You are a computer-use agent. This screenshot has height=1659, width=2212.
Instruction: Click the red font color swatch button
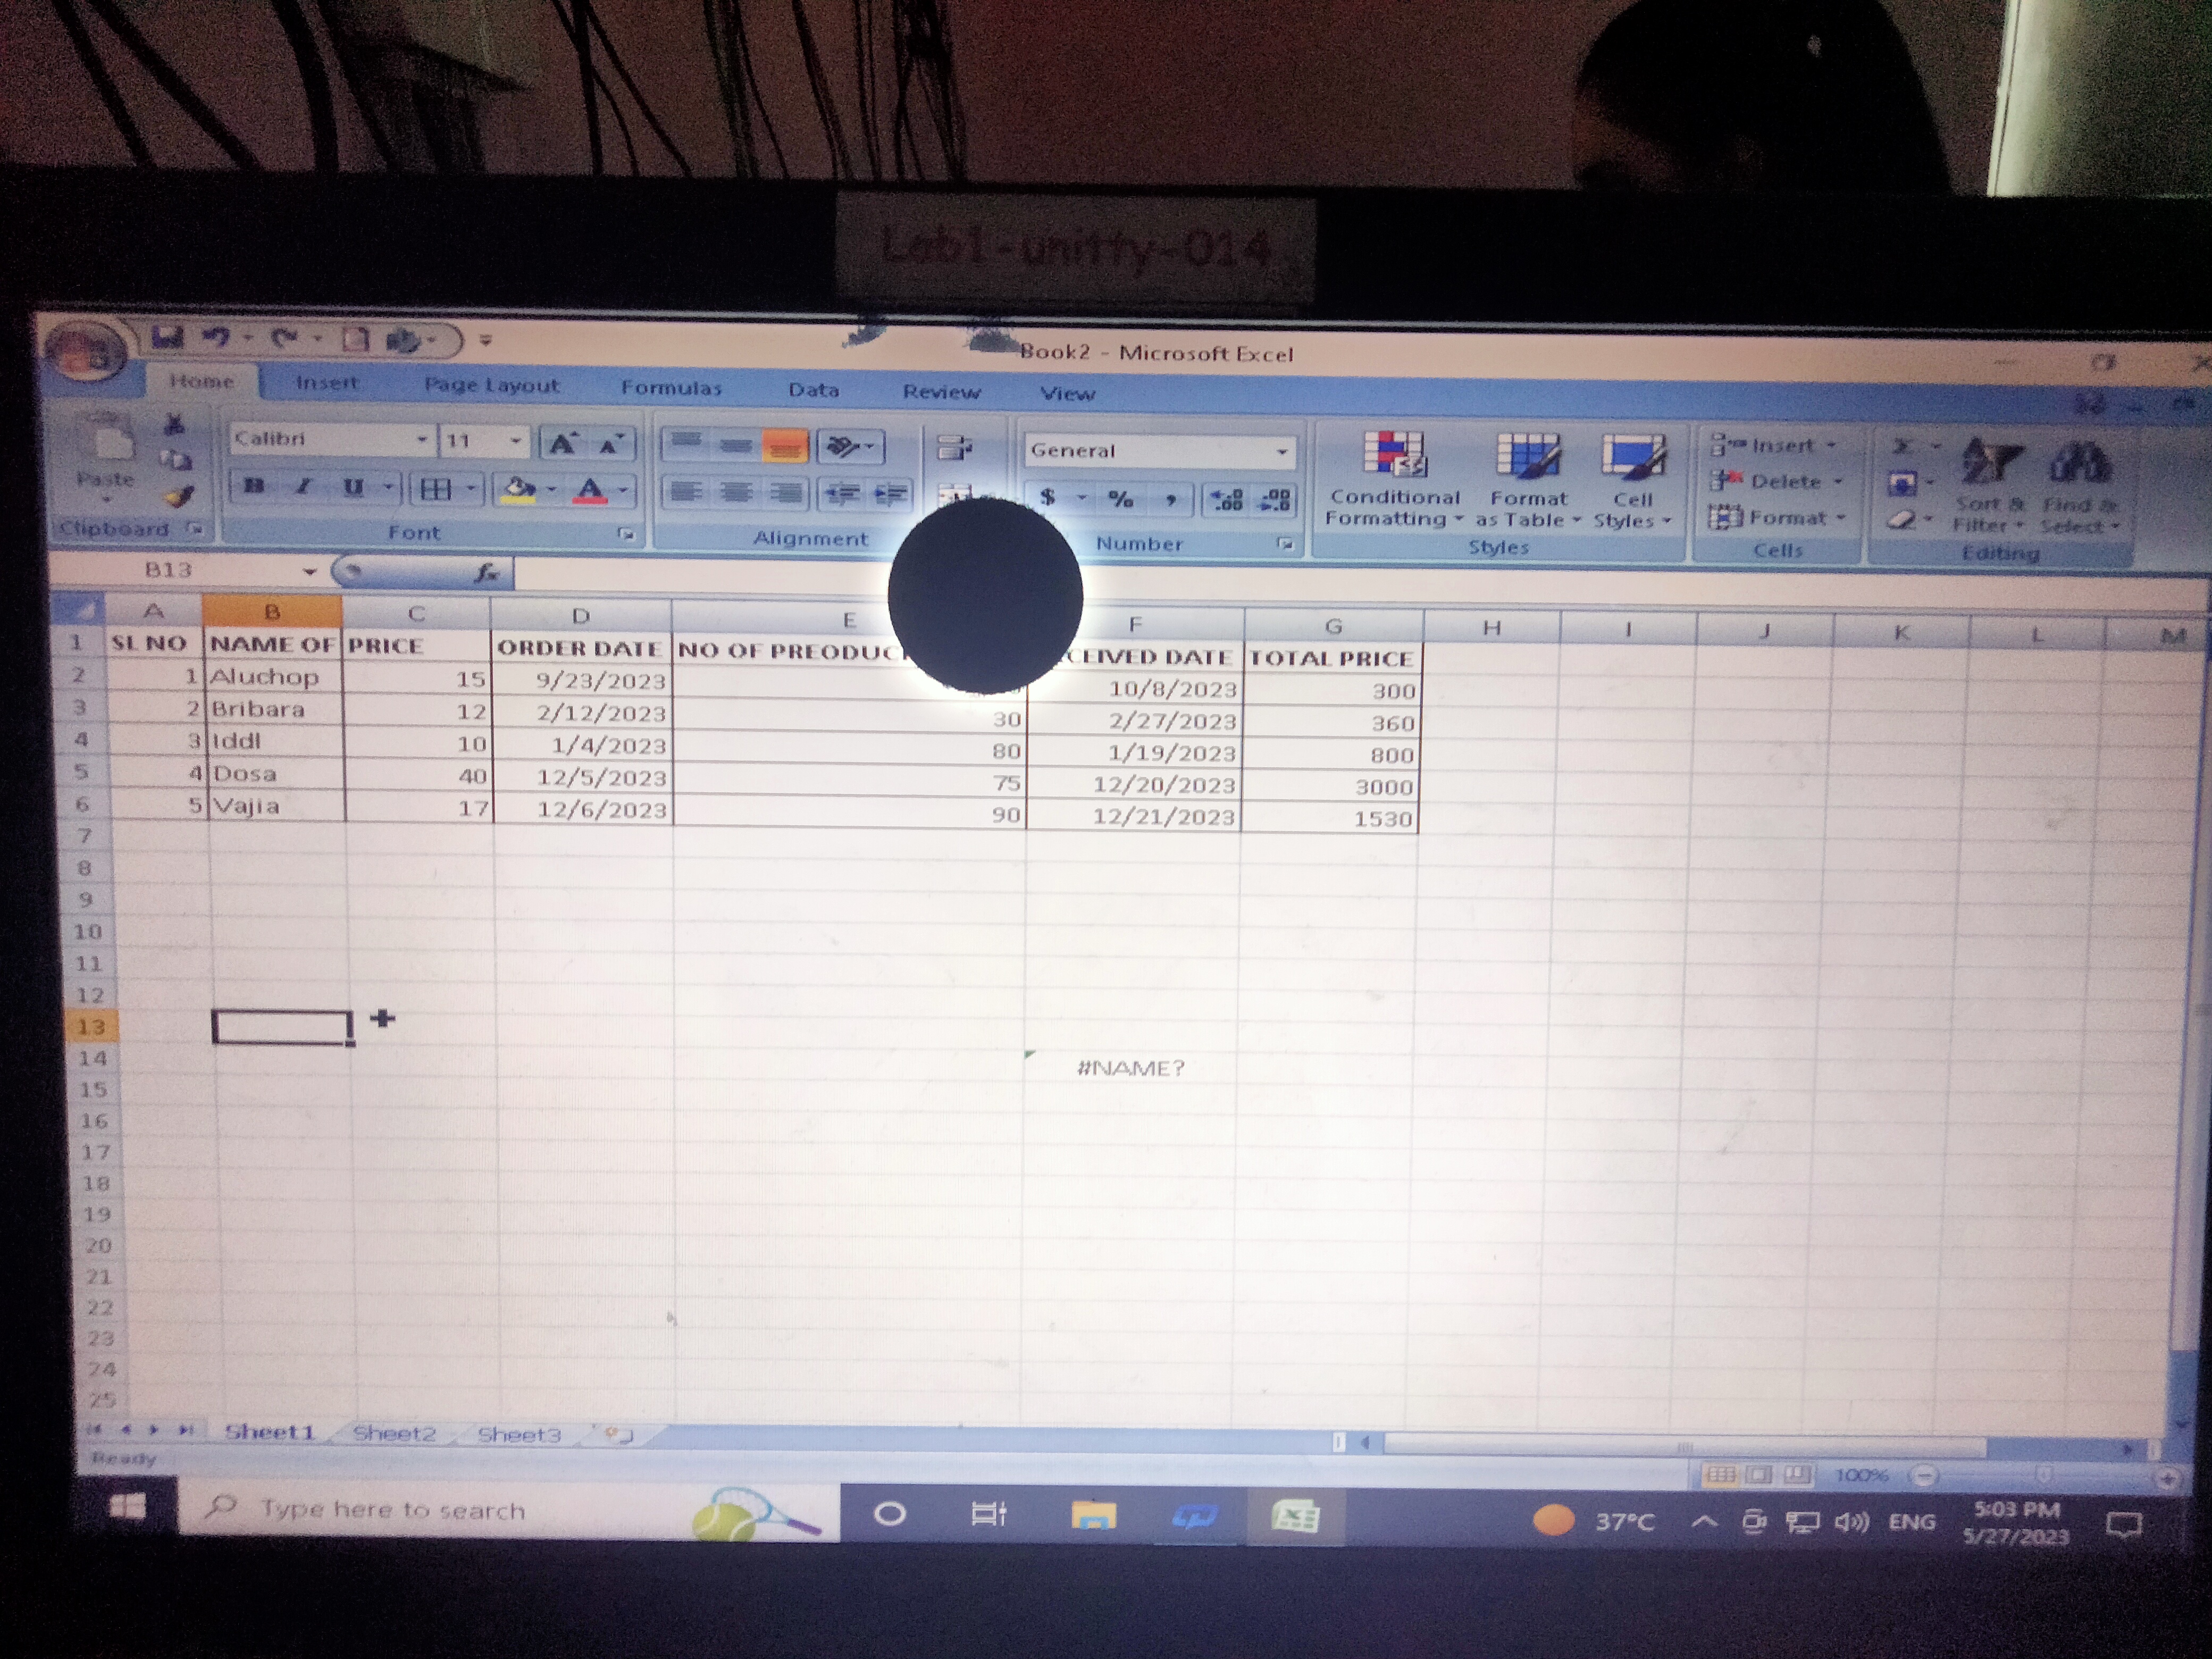coord(590,490)
